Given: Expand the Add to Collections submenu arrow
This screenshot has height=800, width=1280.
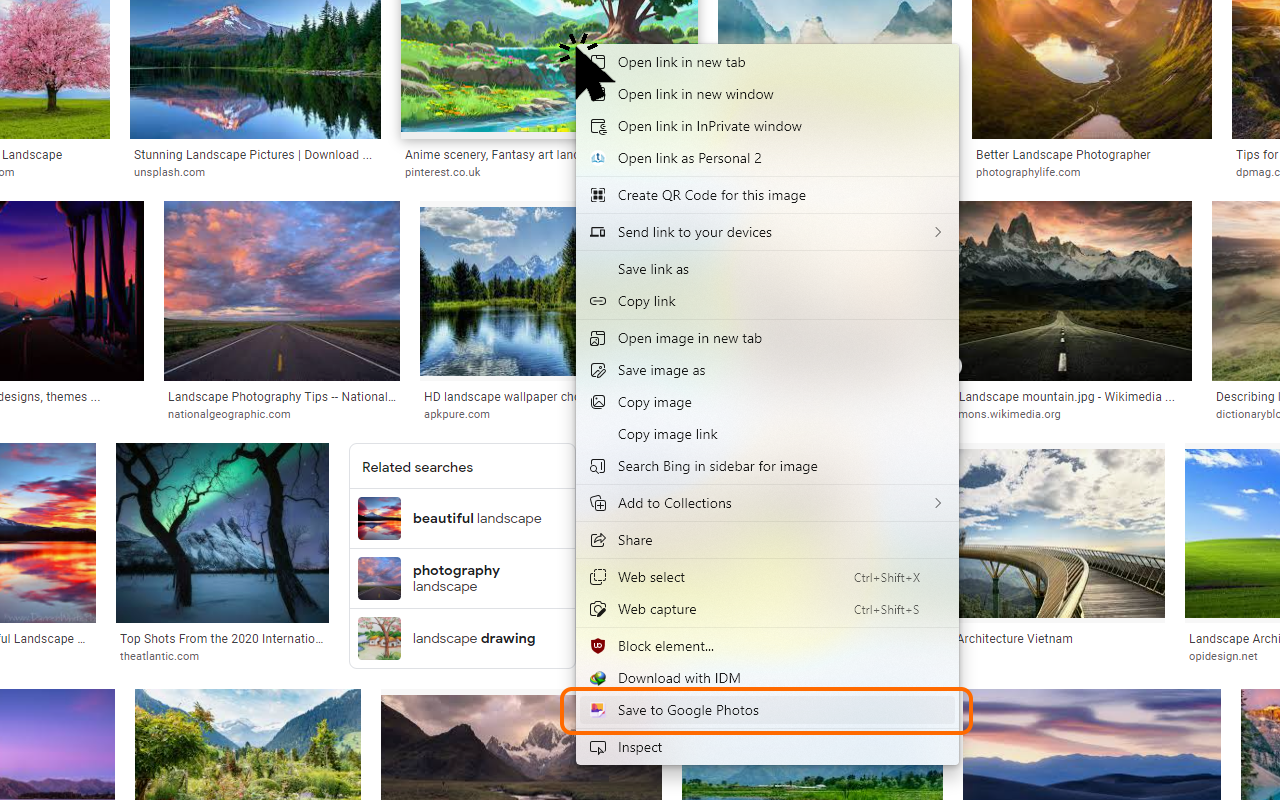Looking at the screenshot, I should click(x=937, y=503).
